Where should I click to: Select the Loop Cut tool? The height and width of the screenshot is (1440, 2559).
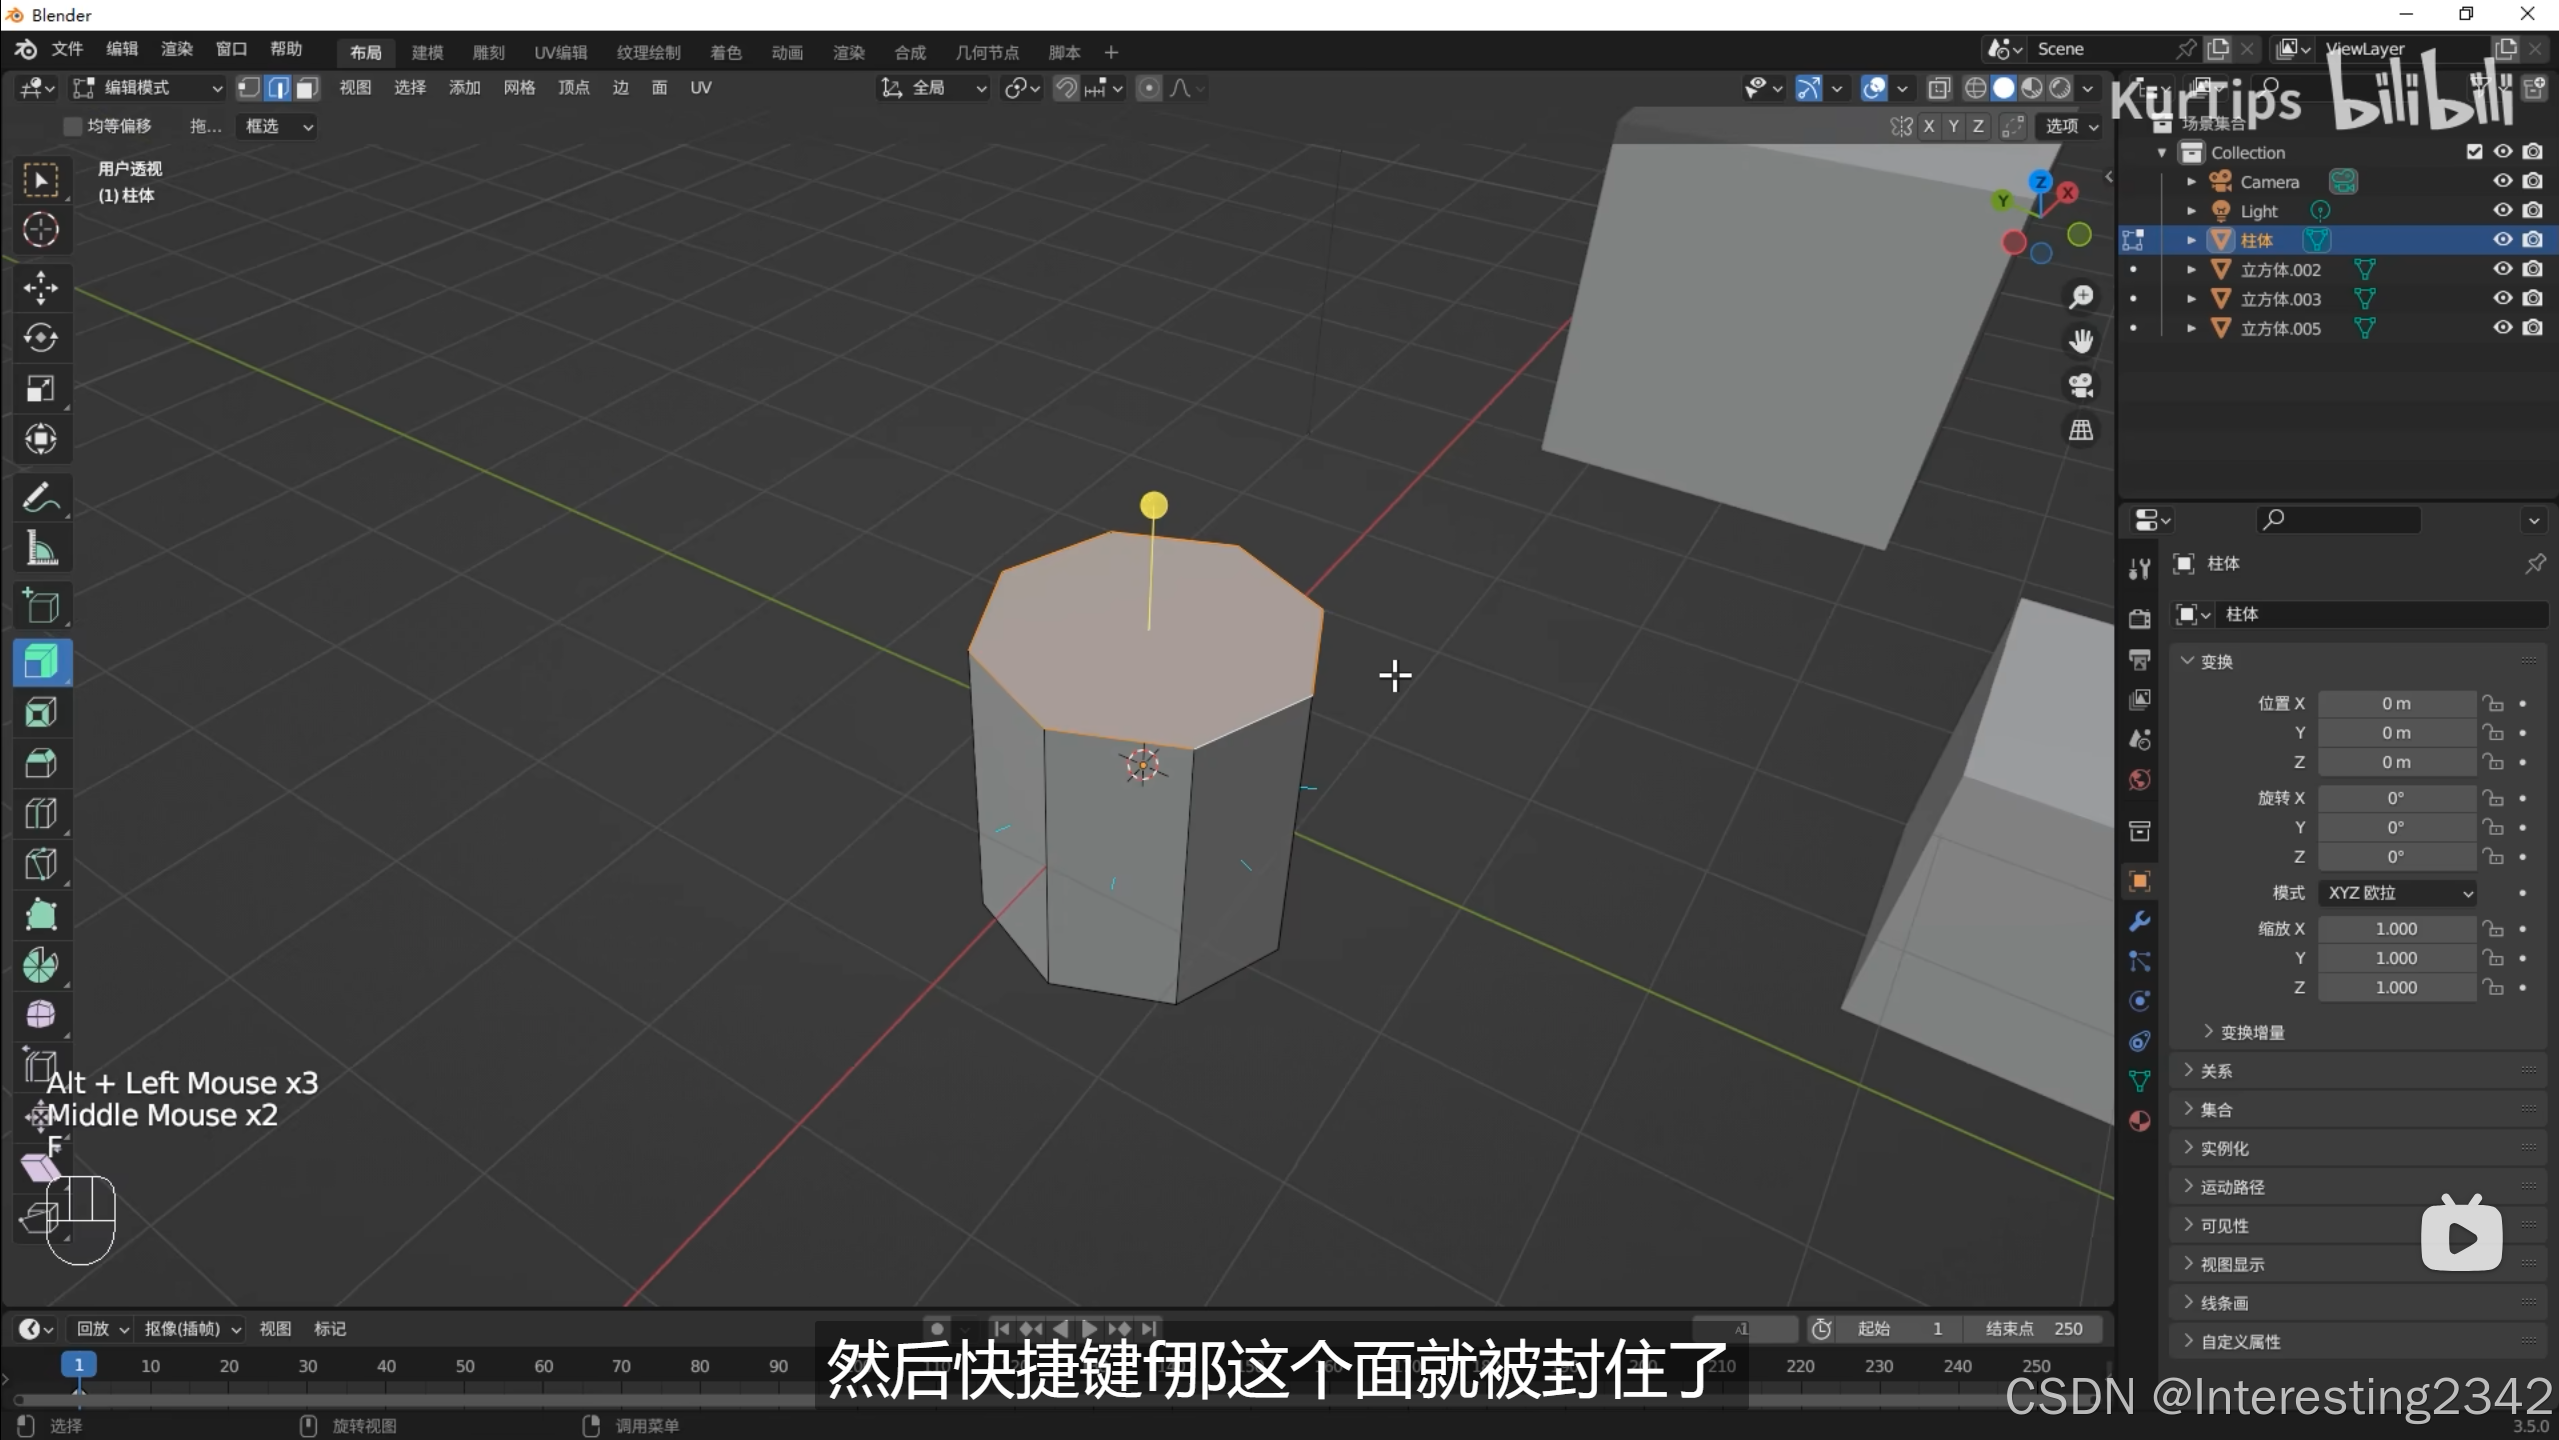point(41,813)
